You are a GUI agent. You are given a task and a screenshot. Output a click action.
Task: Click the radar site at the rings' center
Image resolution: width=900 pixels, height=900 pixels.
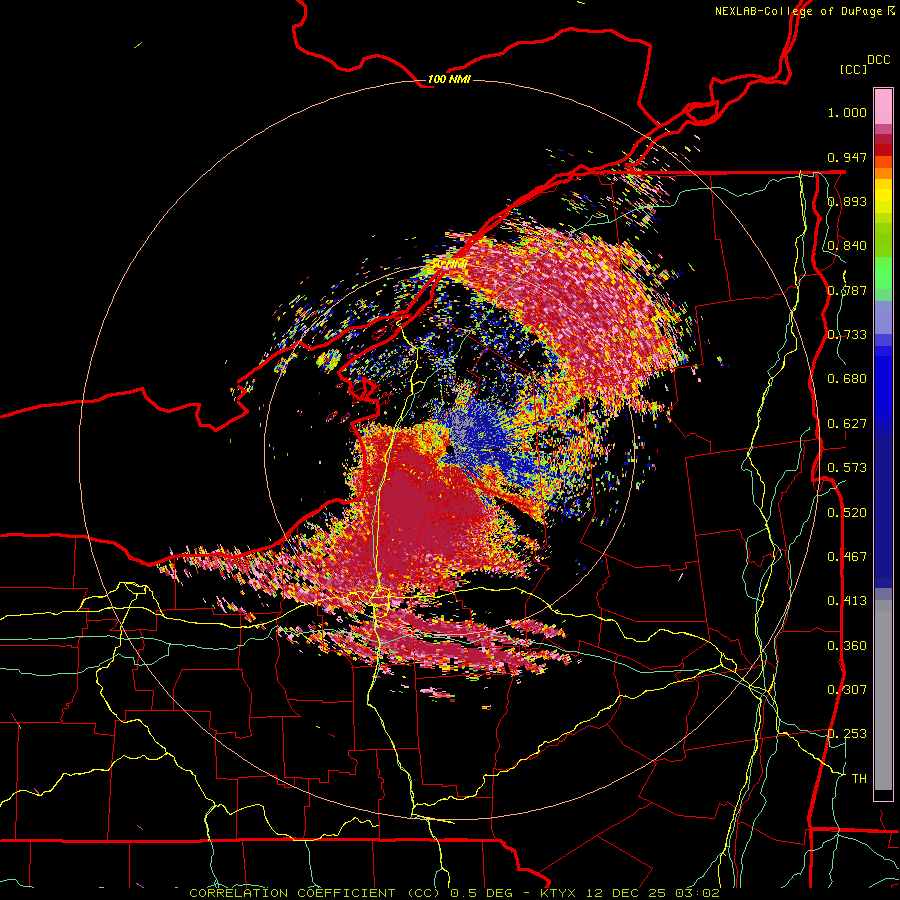[x=449, y=450]
